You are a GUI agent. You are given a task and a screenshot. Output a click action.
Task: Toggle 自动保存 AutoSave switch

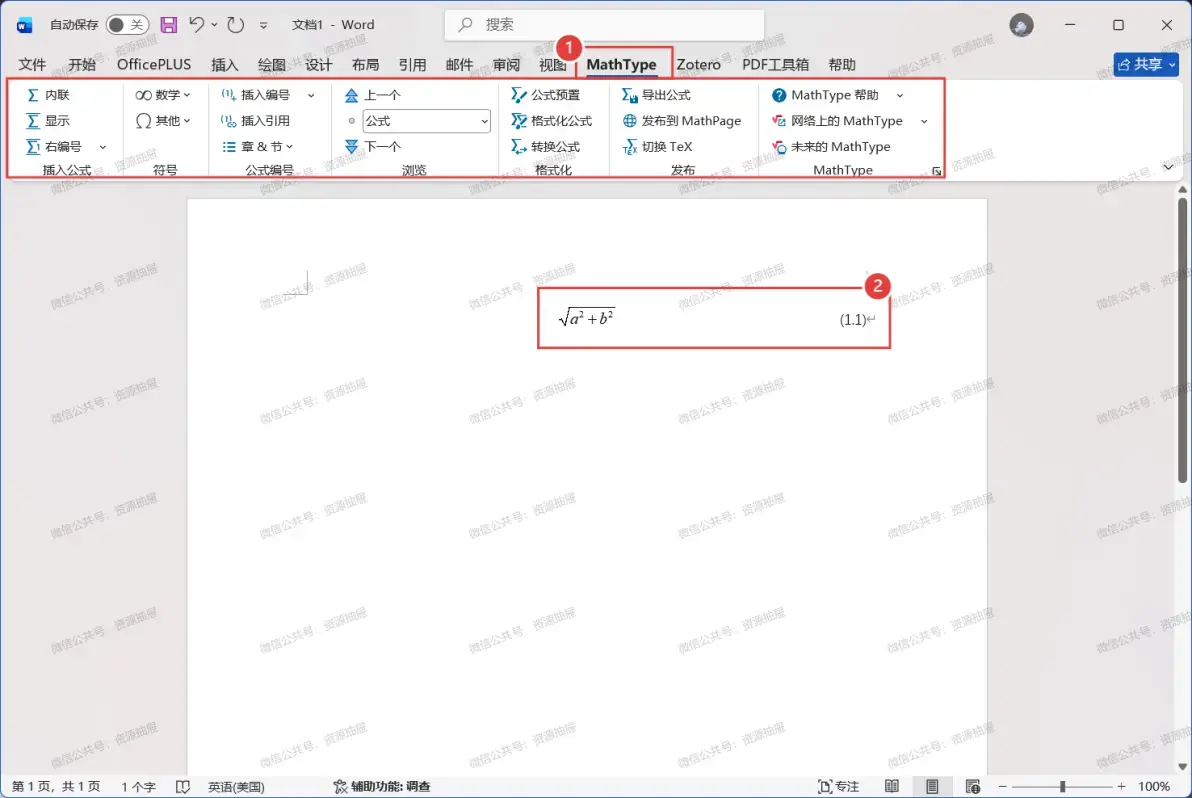(x=126, y=25)
